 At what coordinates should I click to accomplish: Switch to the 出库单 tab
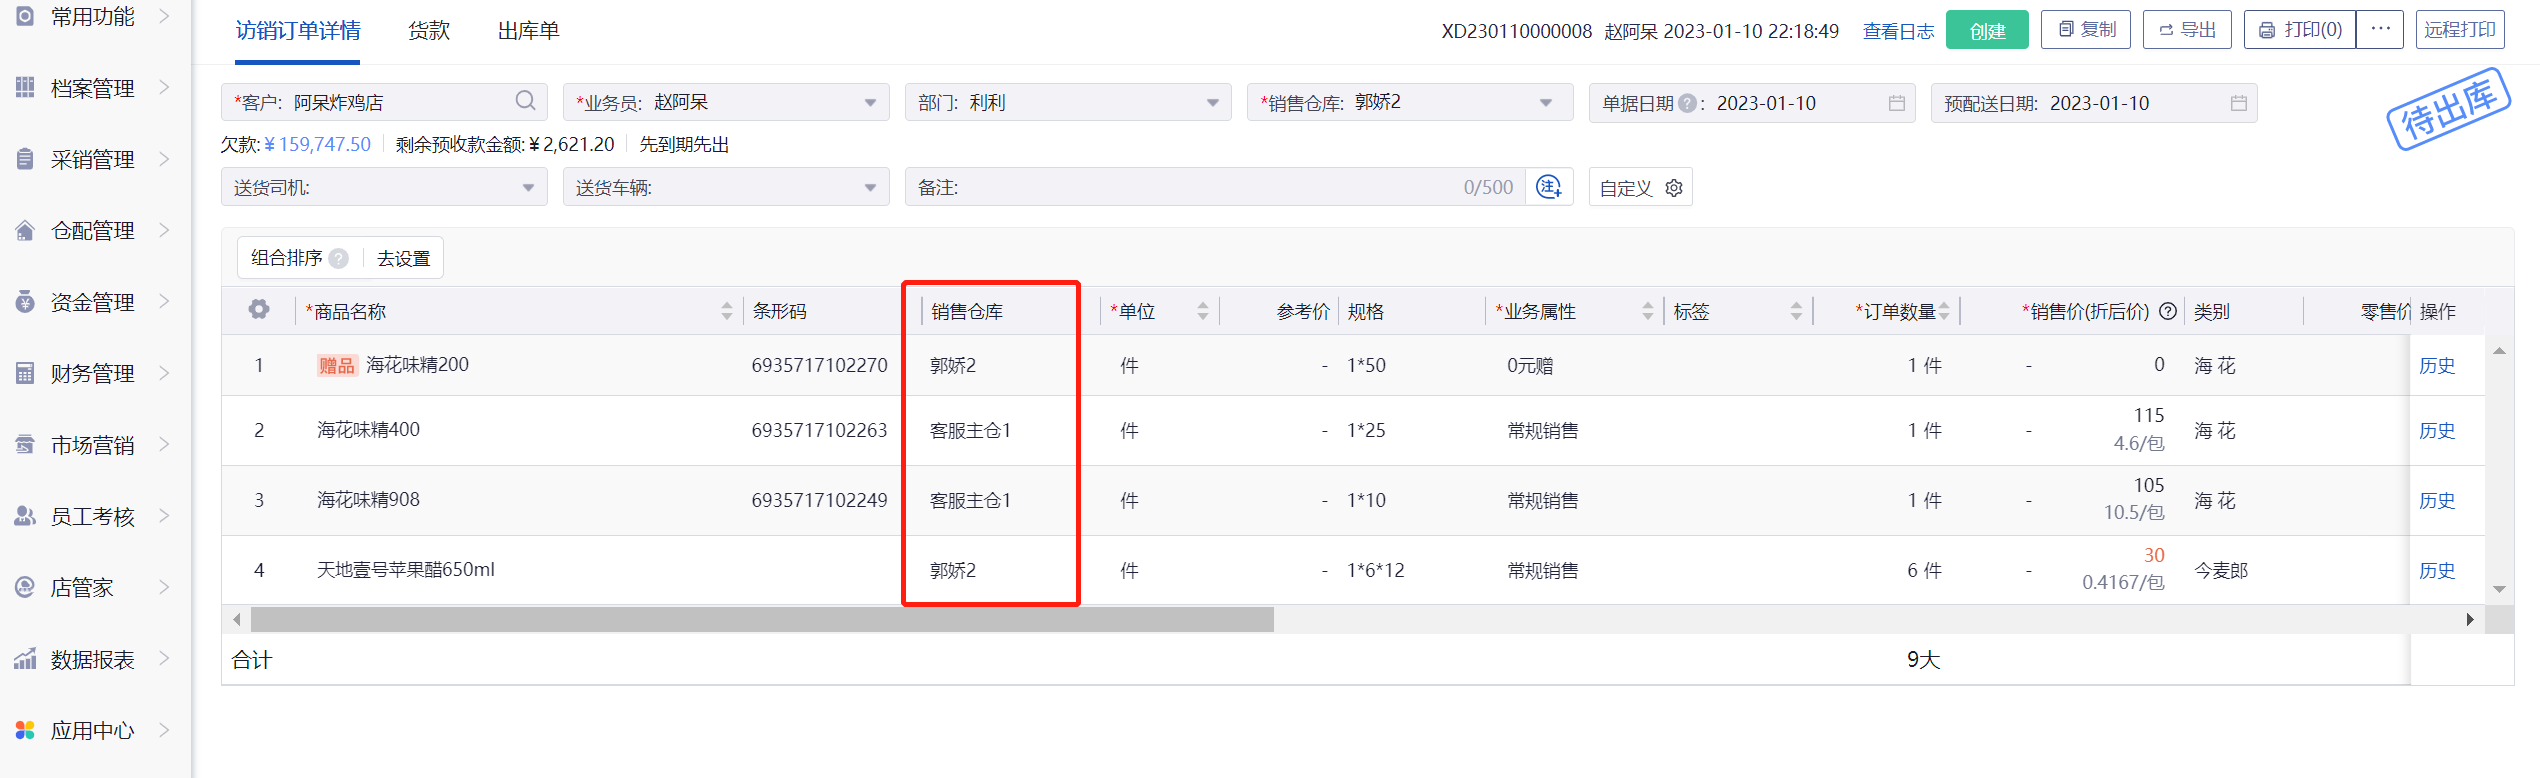coord(529,31)
